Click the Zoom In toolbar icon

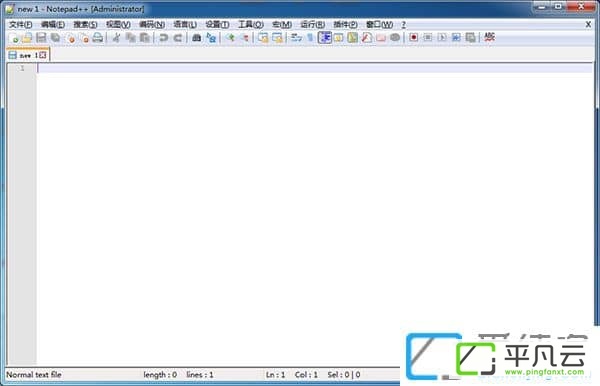(x=230, y=37)
